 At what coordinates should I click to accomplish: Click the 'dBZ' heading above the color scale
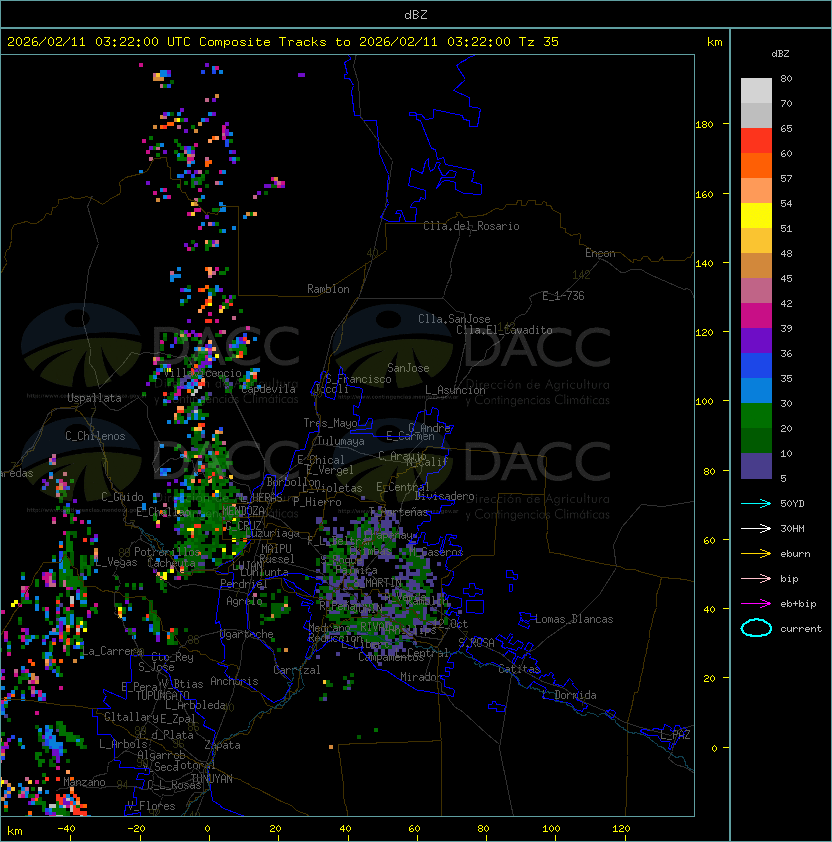780,54
